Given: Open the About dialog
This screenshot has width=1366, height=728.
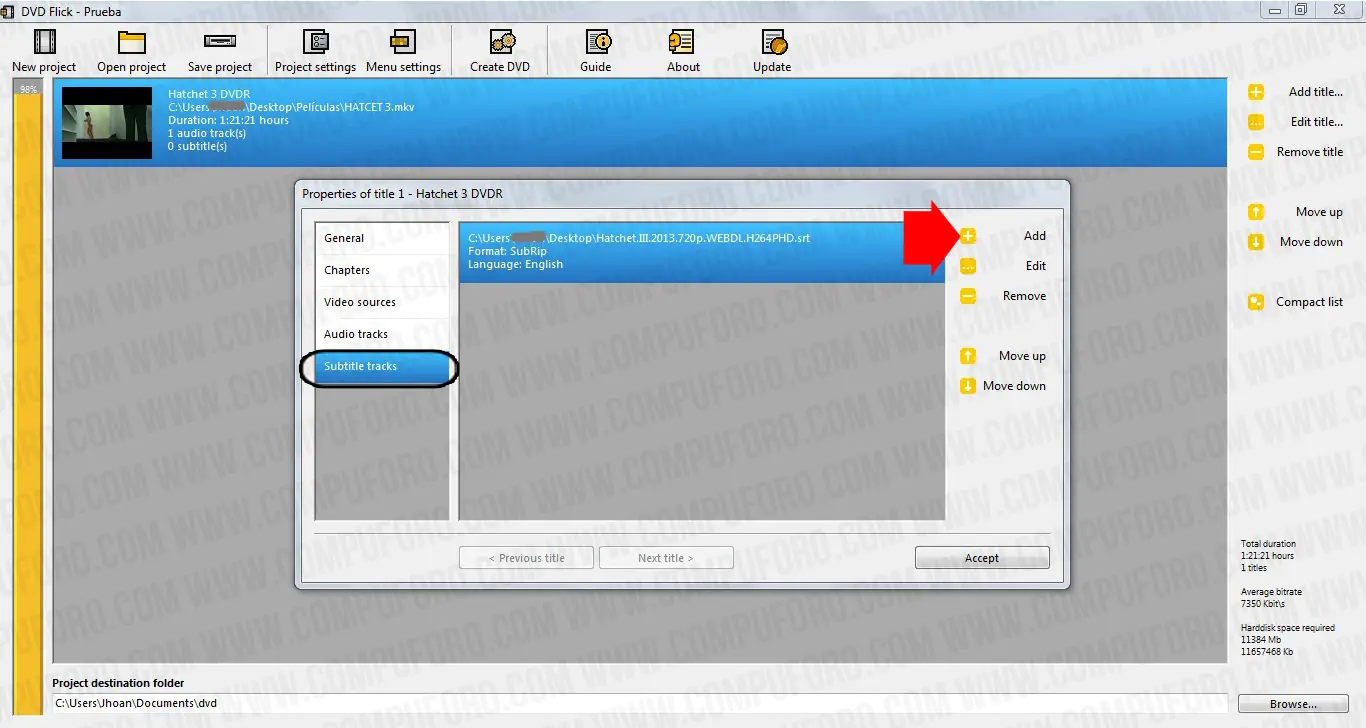Looking at the screenshot, I should 682,50.
